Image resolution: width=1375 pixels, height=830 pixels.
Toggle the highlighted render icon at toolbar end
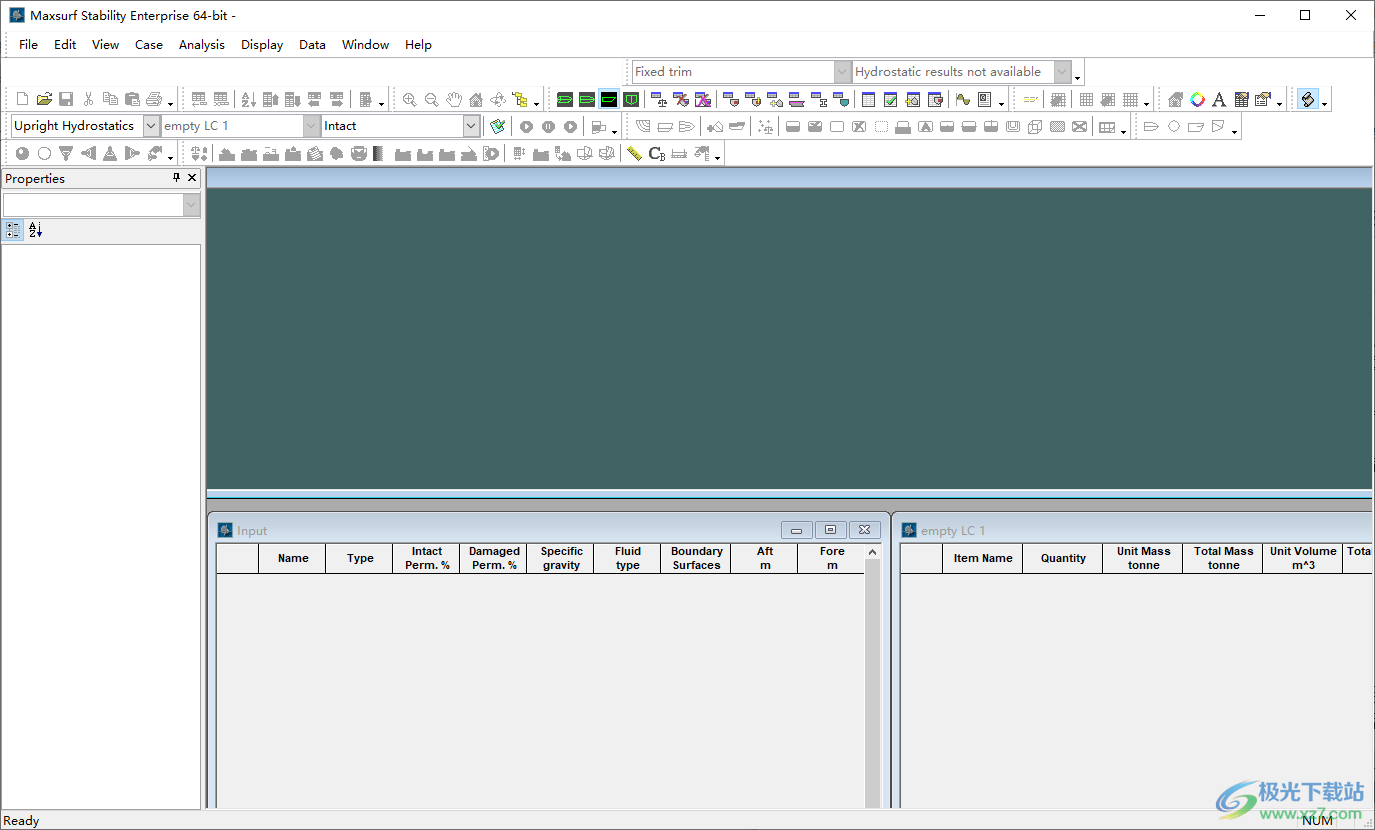[x=1308, y=99]
